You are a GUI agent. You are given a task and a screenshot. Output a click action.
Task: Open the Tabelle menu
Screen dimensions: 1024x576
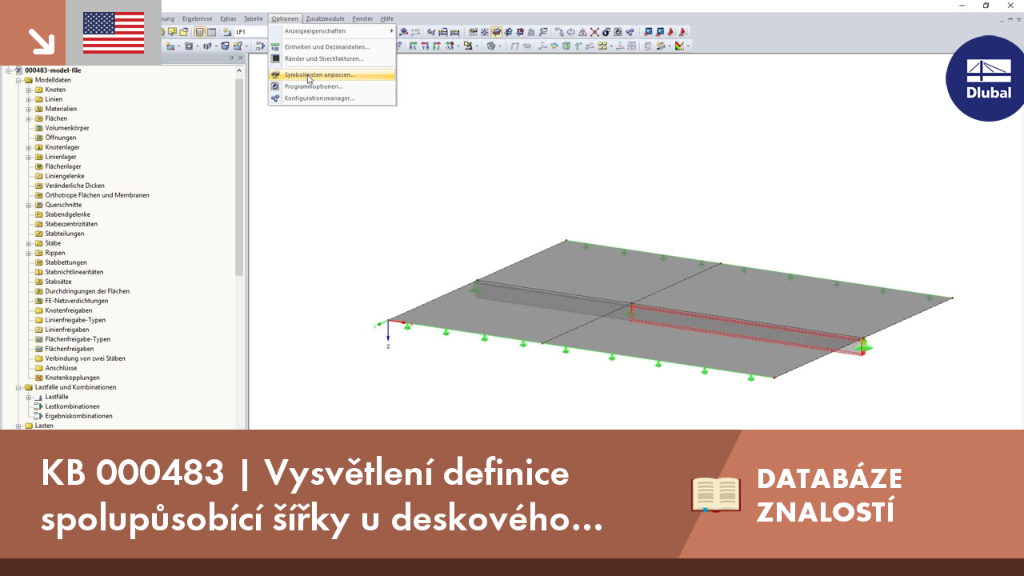(253, 19)
